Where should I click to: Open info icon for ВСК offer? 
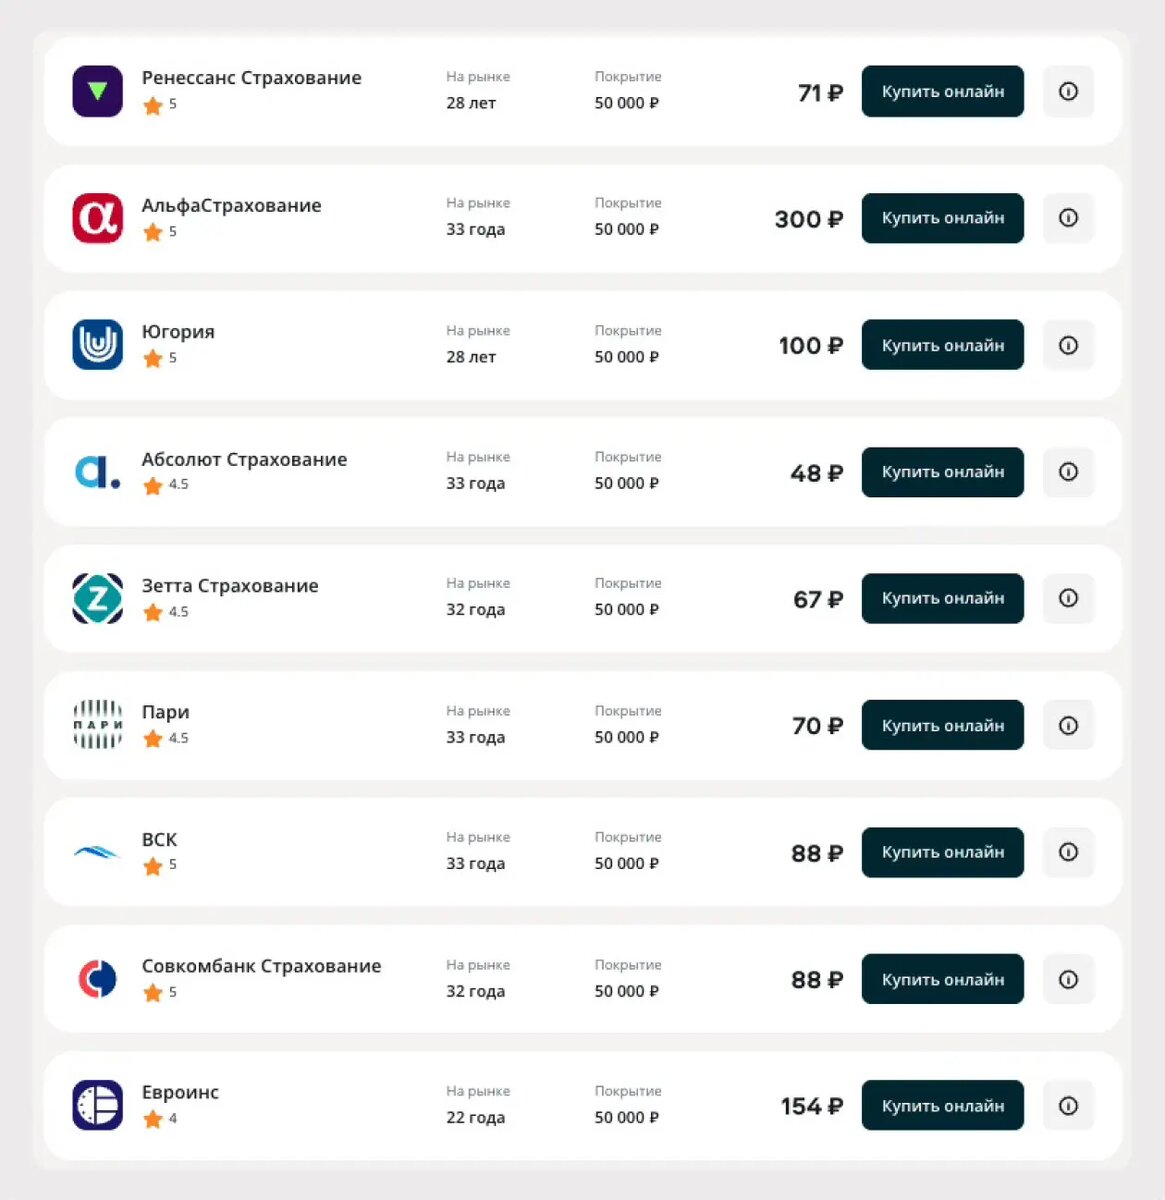click(1068, 852)
